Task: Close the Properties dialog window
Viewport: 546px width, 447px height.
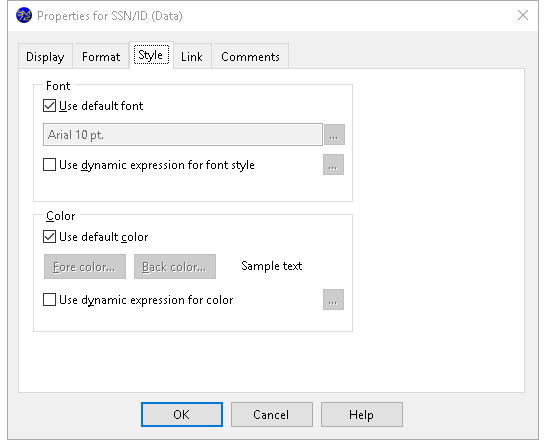Action: click(x=523, y=15)
